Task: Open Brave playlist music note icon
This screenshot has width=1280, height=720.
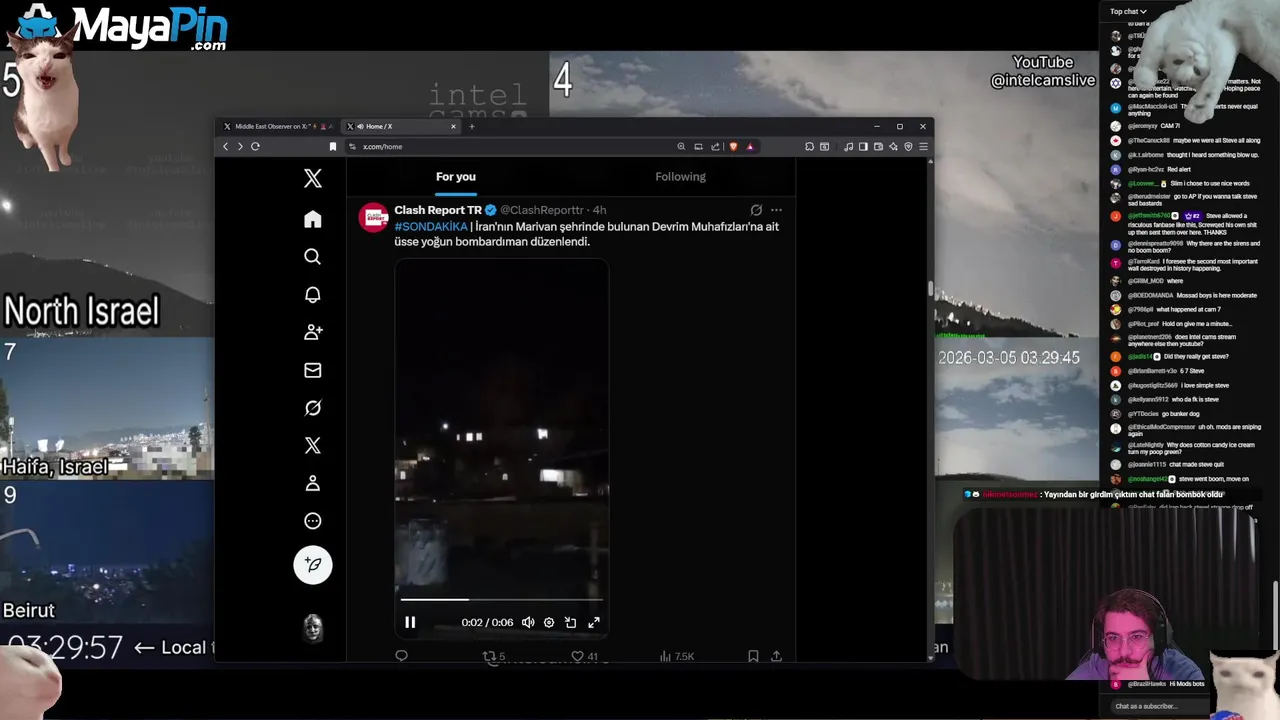Action: click(849, 146)
